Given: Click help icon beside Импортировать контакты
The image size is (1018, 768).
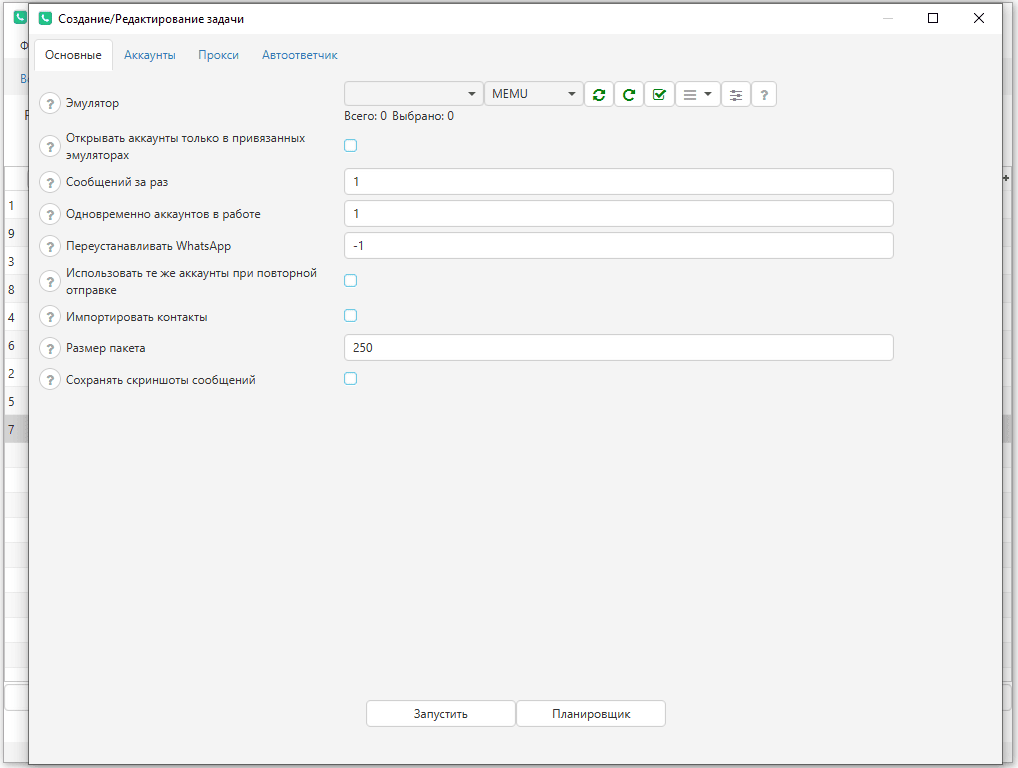Looking at the screenshot, I should (x=50, y=317).
